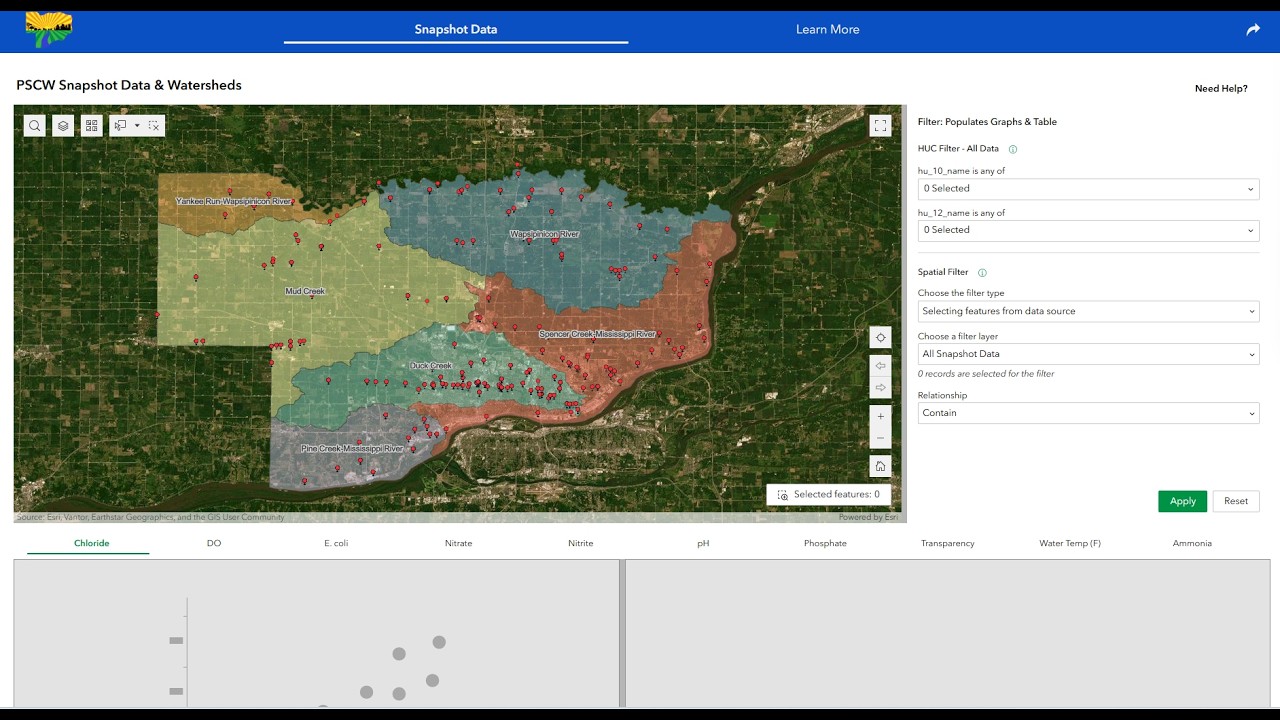Click the share arrow icon in header
Viewport: 1280px width, 720px height.
click(x=1253, y=30)
